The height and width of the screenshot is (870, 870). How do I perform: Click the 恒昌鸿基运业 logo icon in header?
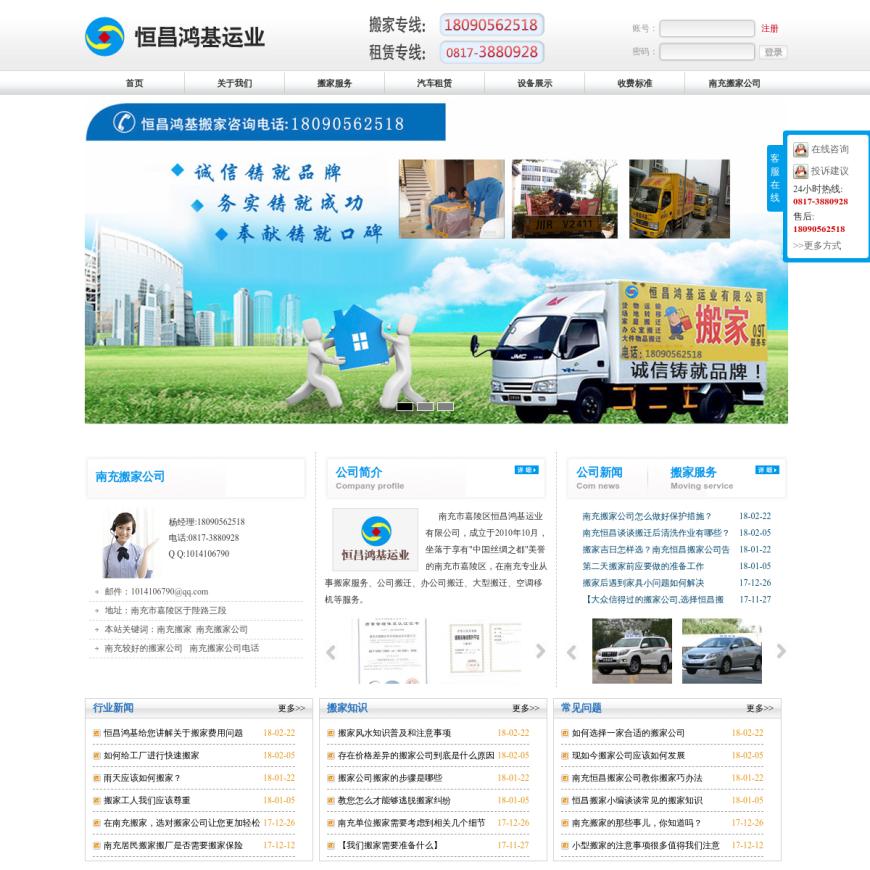pyautogui.click(x=105, y=37)
